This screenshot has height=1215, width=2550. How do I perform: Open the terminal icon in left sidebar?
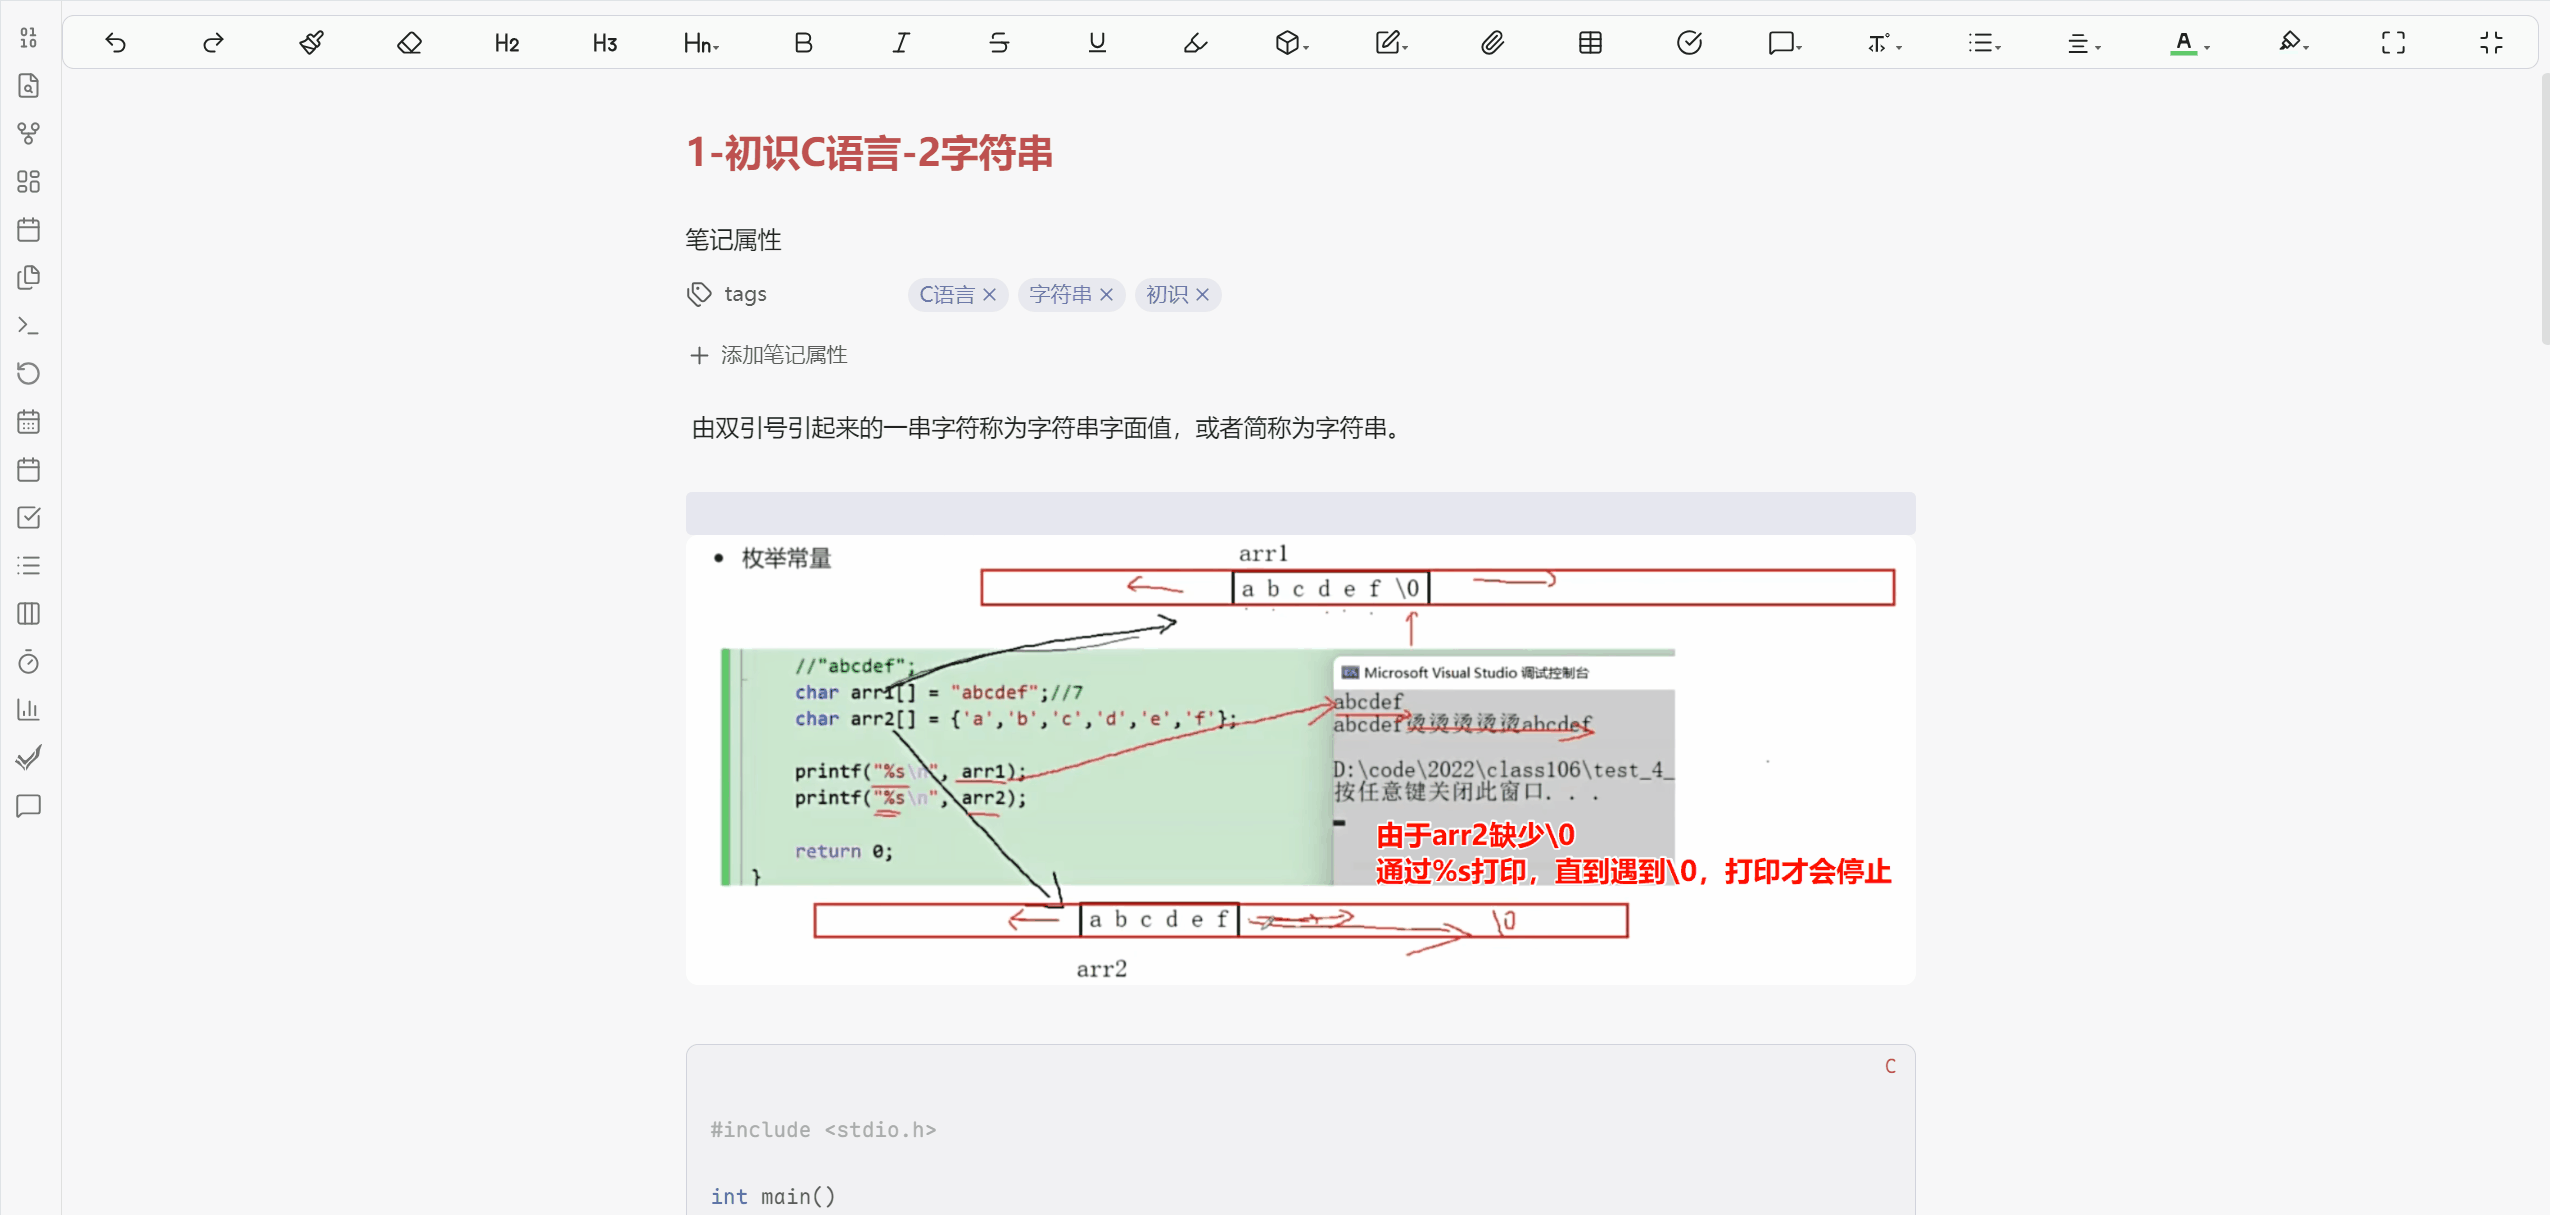point(29,326)
